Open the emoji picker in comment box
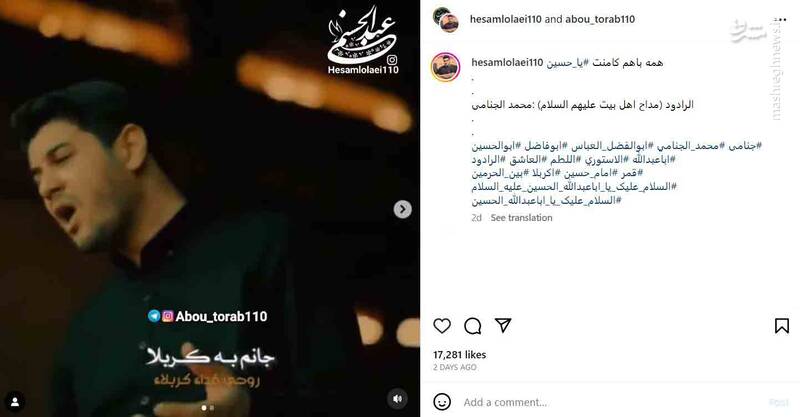The height and width of the screenshot is (417, 800). pyautogui.click(x=442, y=402)
